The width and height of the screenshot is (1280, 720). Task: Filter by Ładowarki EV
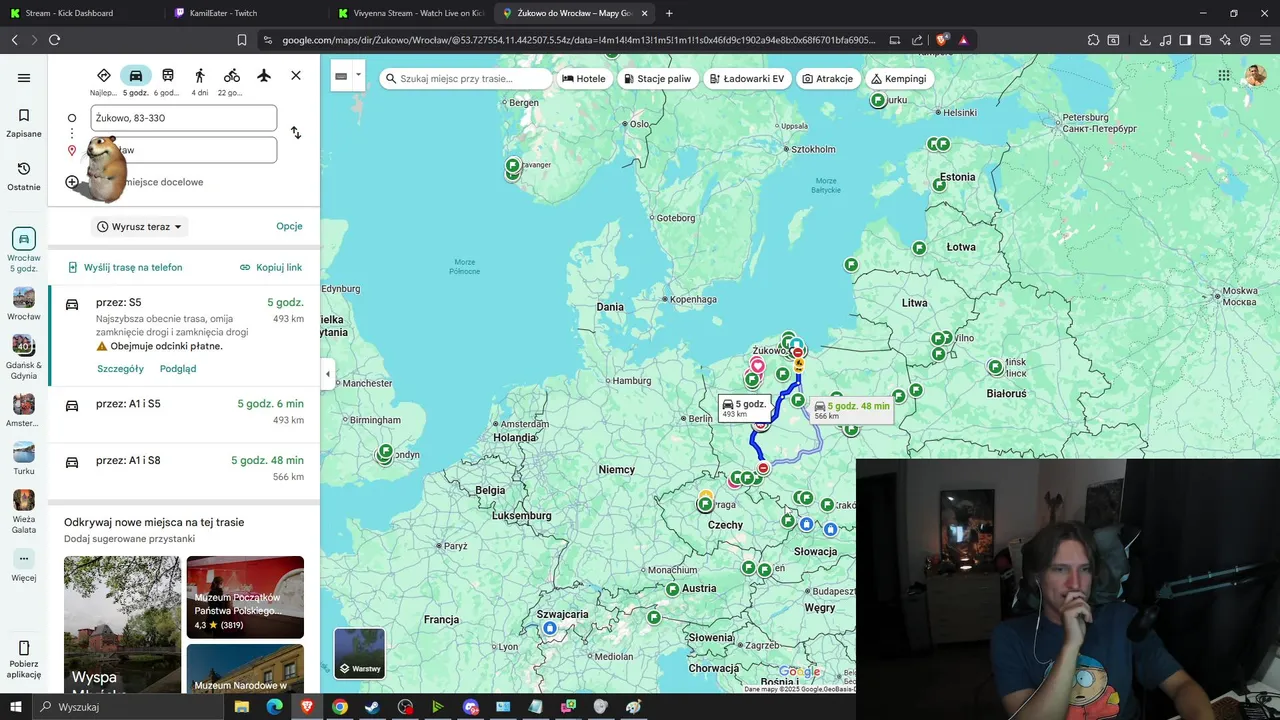[746, 79]
